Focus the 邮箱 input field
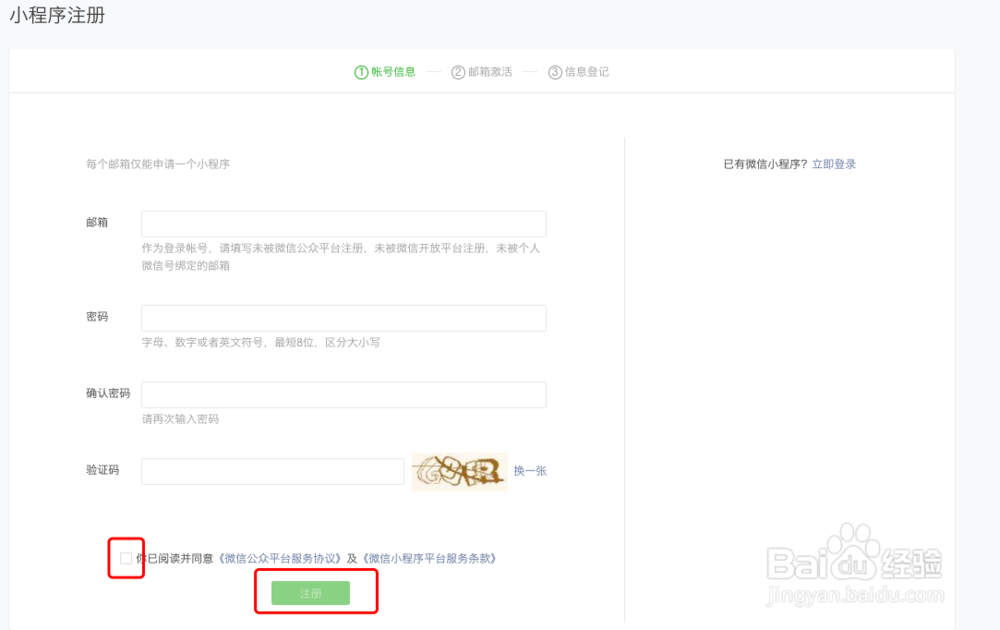Image resolution: width=1000 pixels, height=630 pixels. [344, 224]
